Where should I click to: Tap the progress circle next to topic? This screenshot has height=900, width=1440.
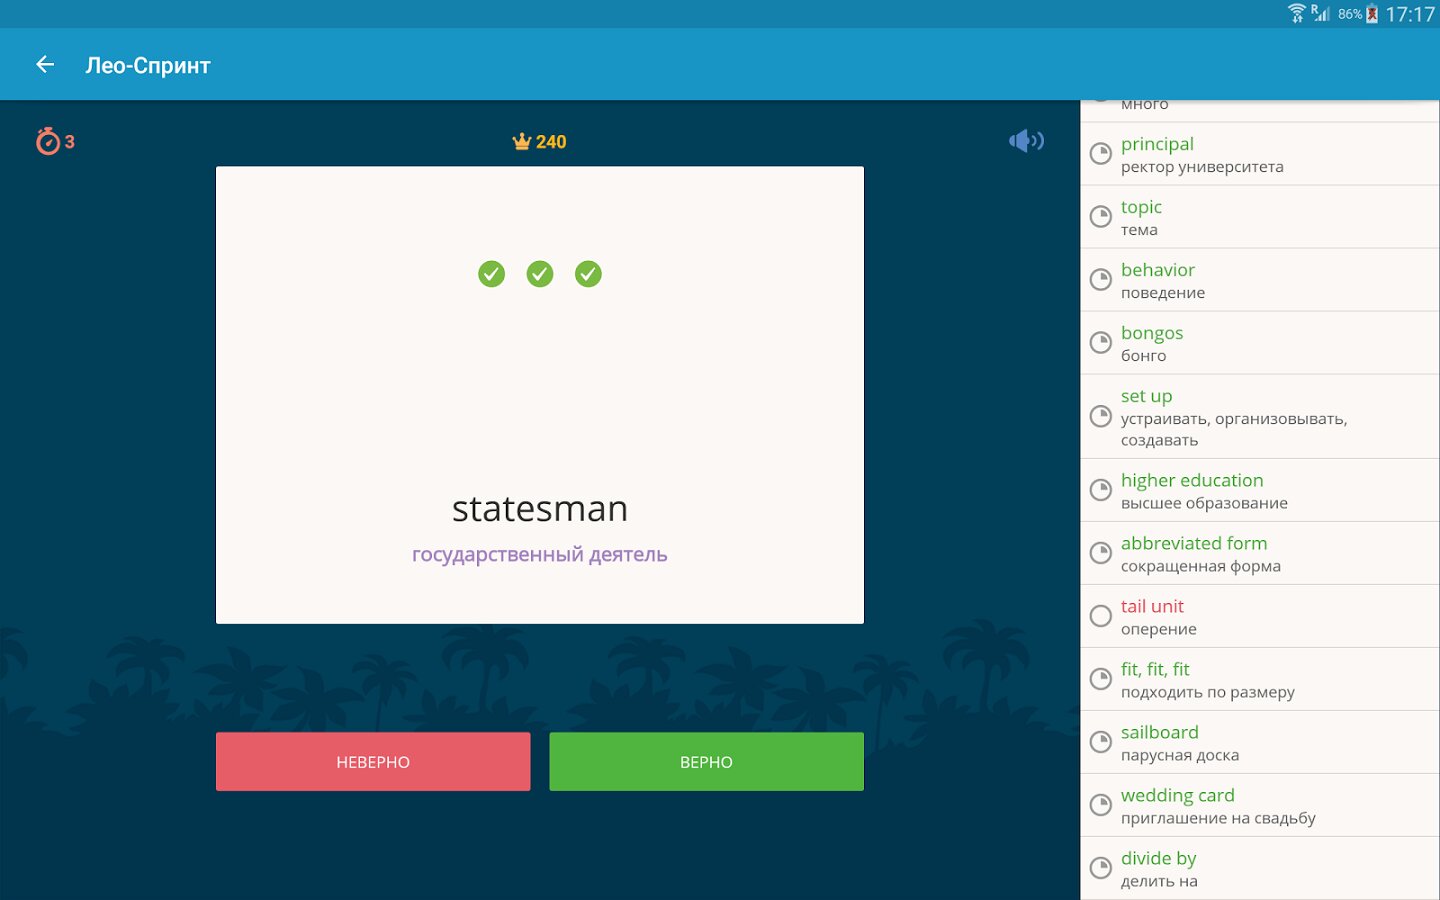(x=1100, y=217)
